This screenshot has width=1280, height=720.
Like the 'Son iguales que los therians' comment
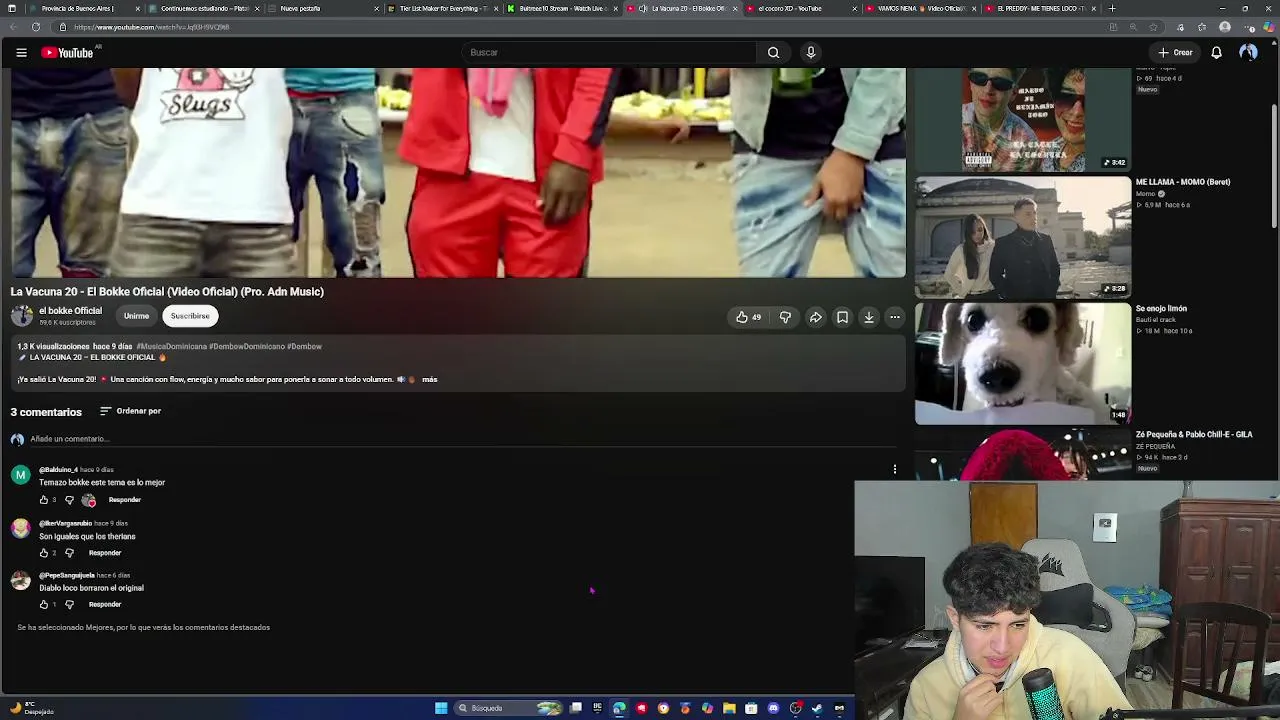[x=43, y=553]
